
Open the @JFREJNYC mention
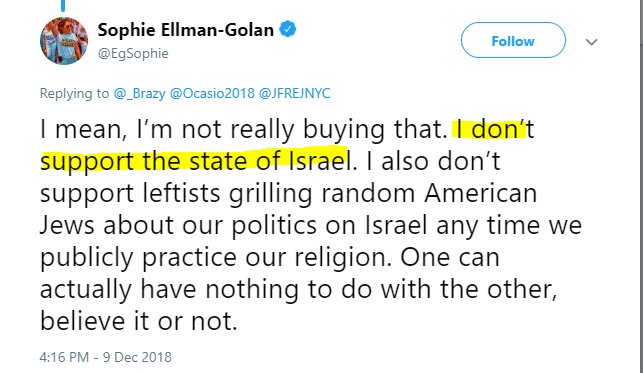(x=294, y=93)
